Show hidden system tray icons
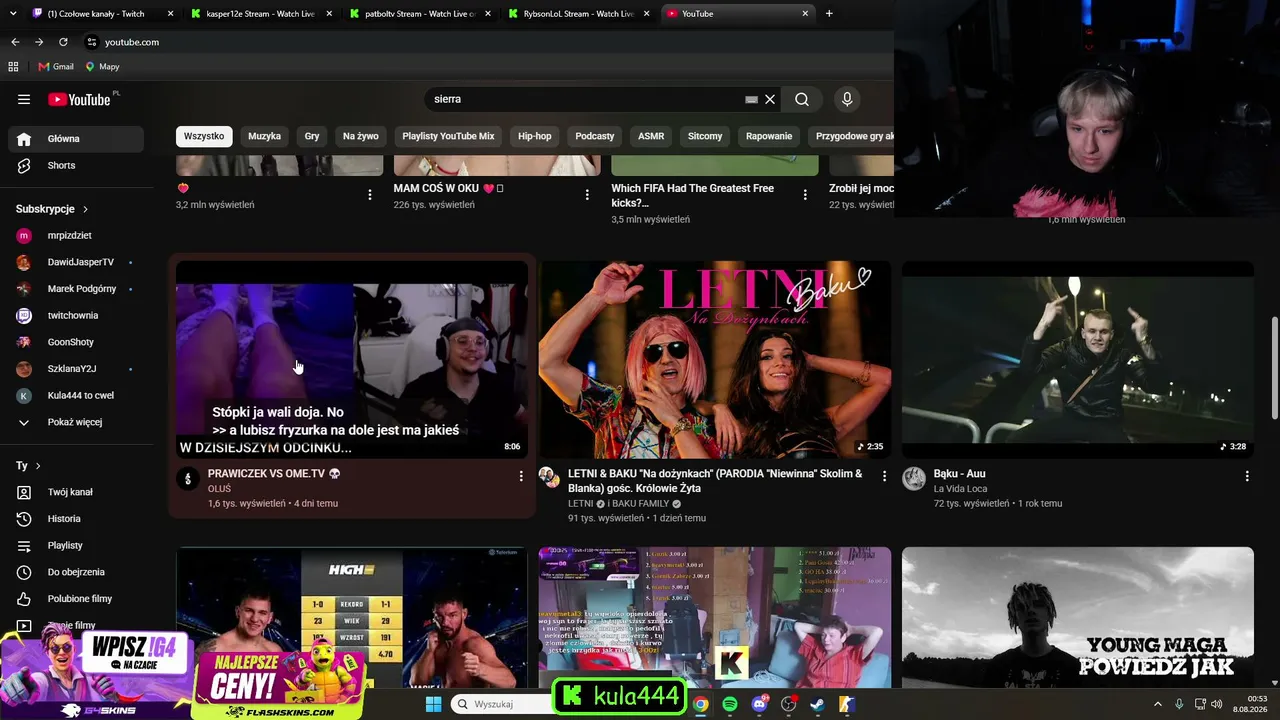 (x=1158, y=704)
